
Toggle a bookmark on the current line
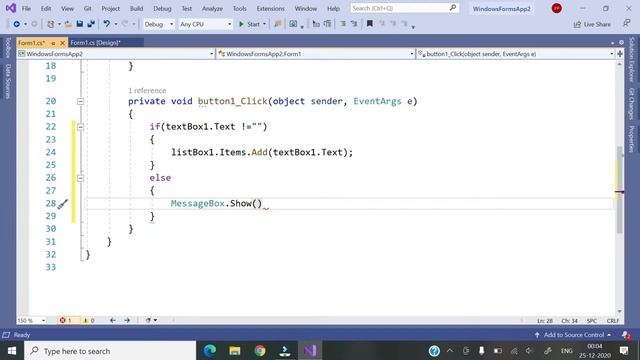click(x=369, y=24)
